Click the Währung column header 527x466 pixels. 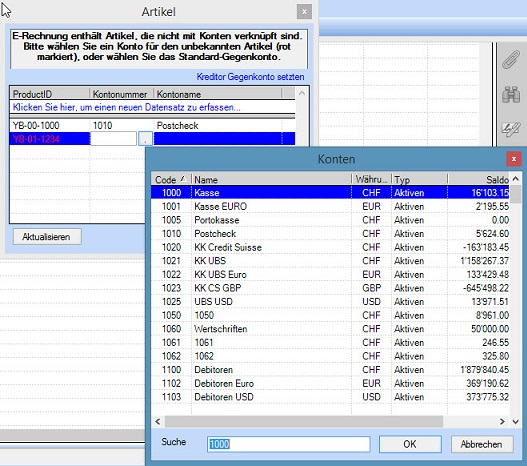(372, 179)
